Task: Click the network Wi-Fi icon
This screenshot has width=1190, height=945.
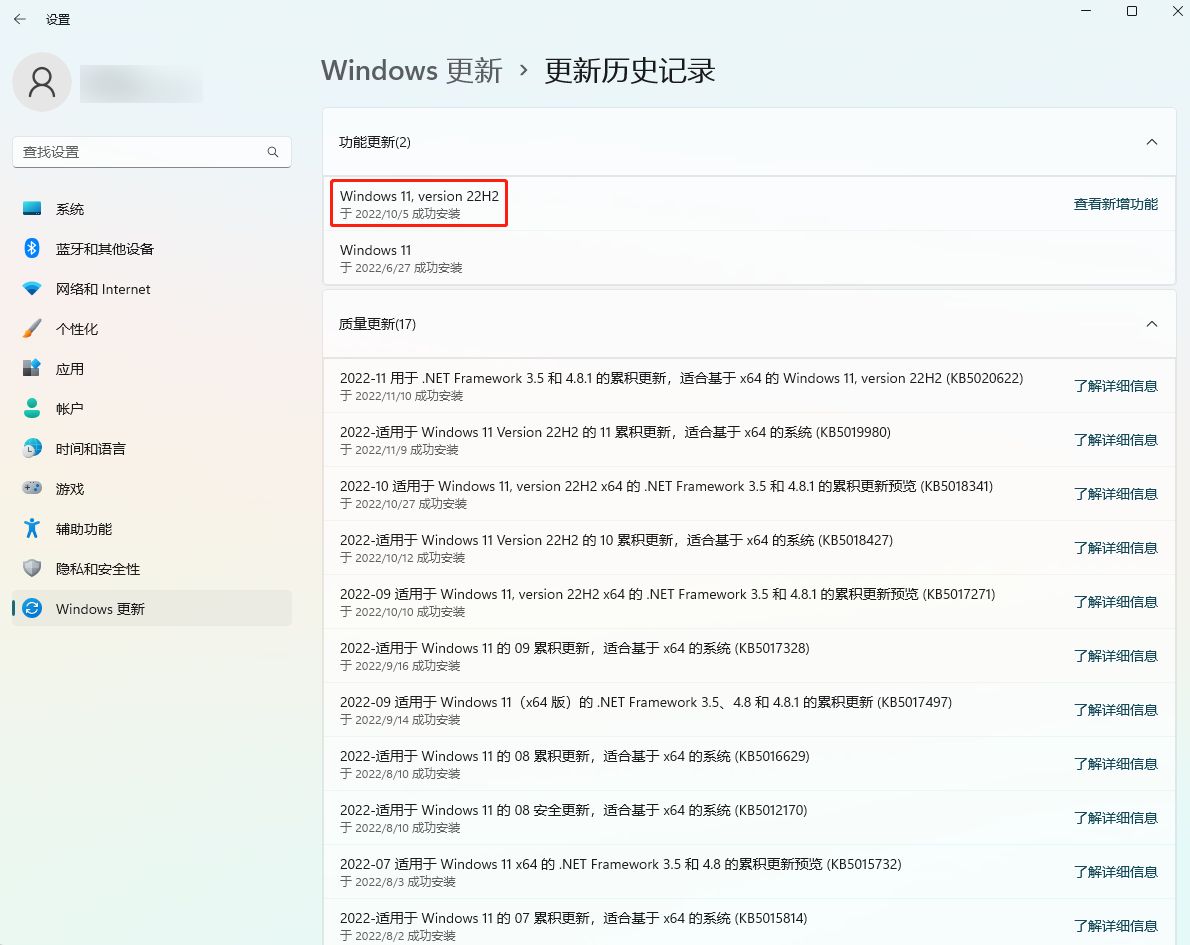Action: (x=32, y=288)
